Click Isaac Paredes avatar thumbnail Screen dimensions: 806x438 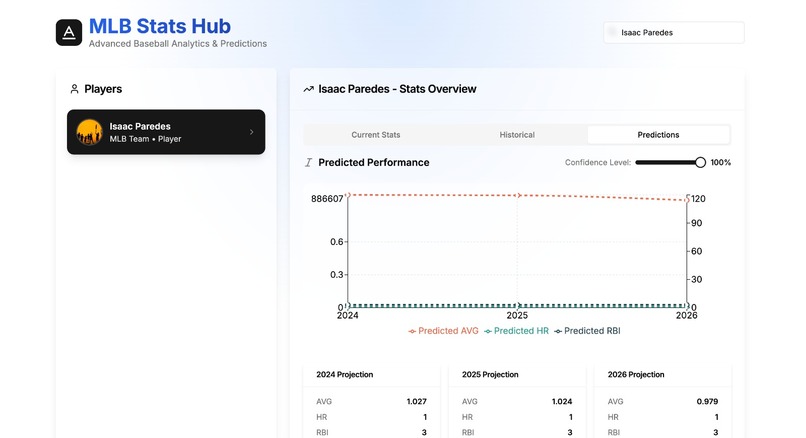click(89, 132)
